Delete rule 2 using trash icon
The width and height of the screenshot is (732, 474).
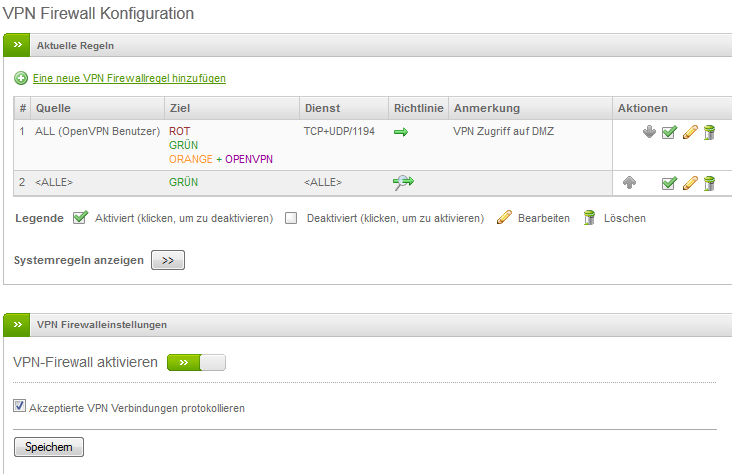point(709,182)
